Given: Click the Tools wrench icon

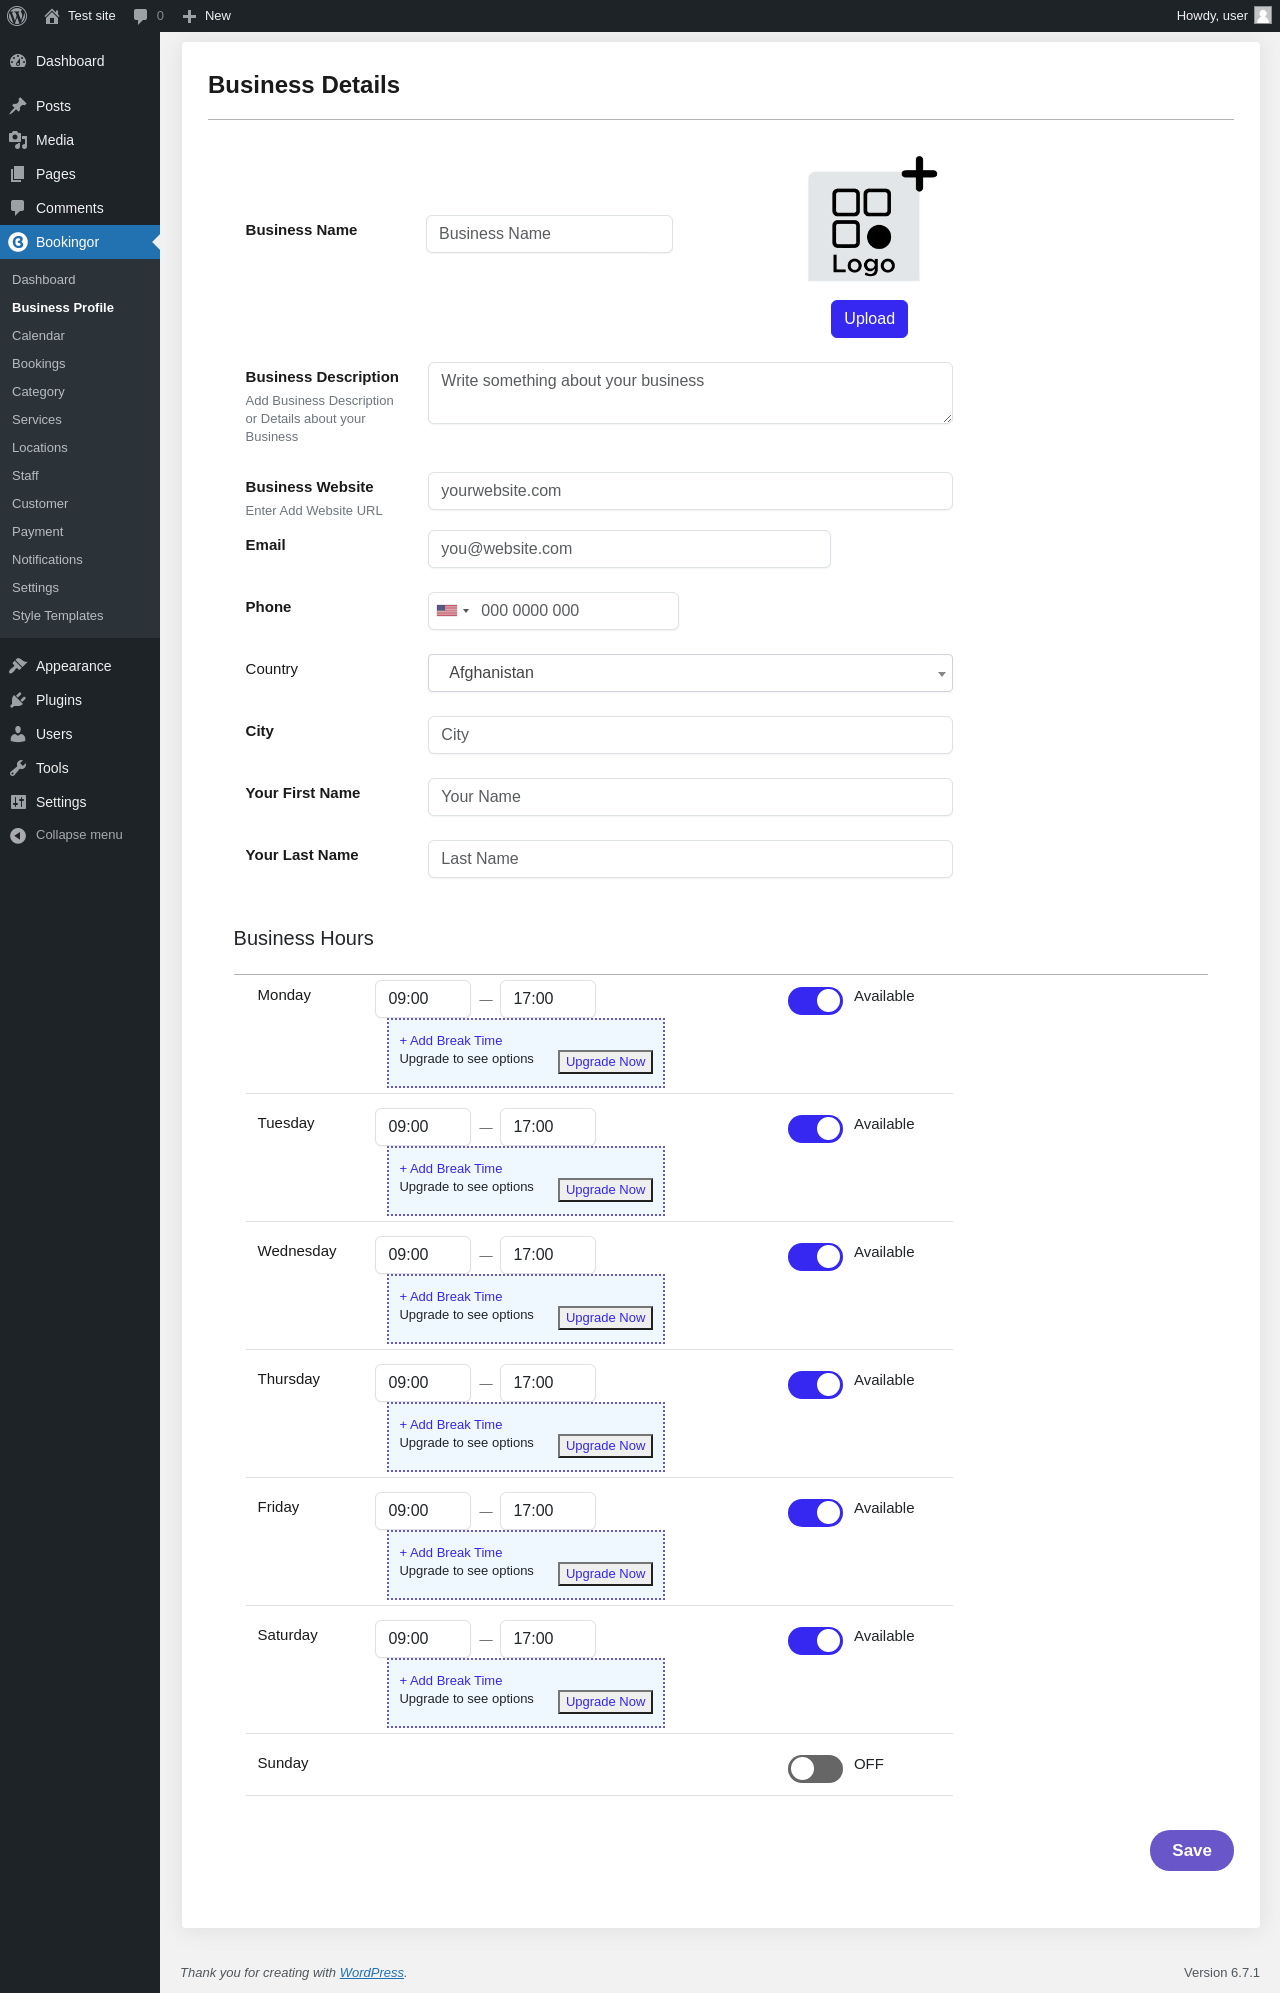Looking at the screenshot, I should [18, 768].
